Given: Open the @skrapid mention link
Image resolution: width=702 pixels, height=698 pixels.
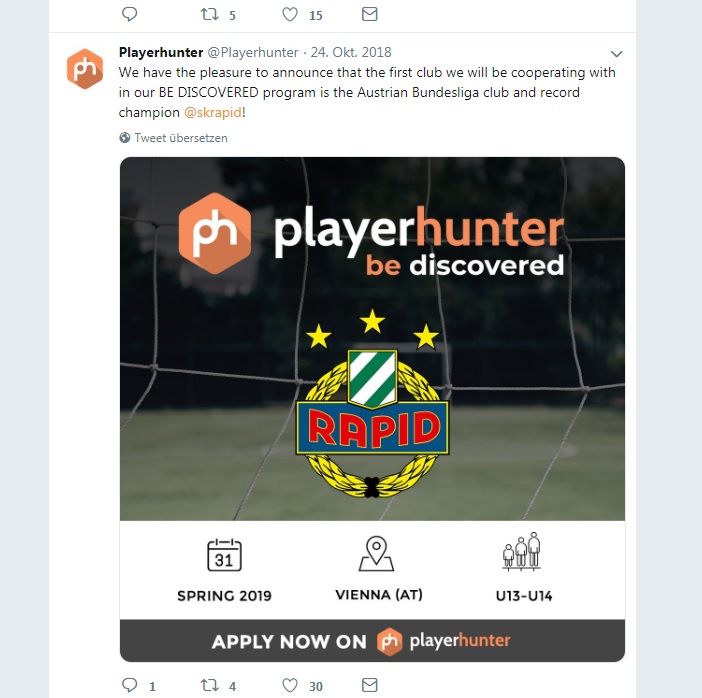Looking at the screenshot, I should pyautogui.click(x=213, y=112).
